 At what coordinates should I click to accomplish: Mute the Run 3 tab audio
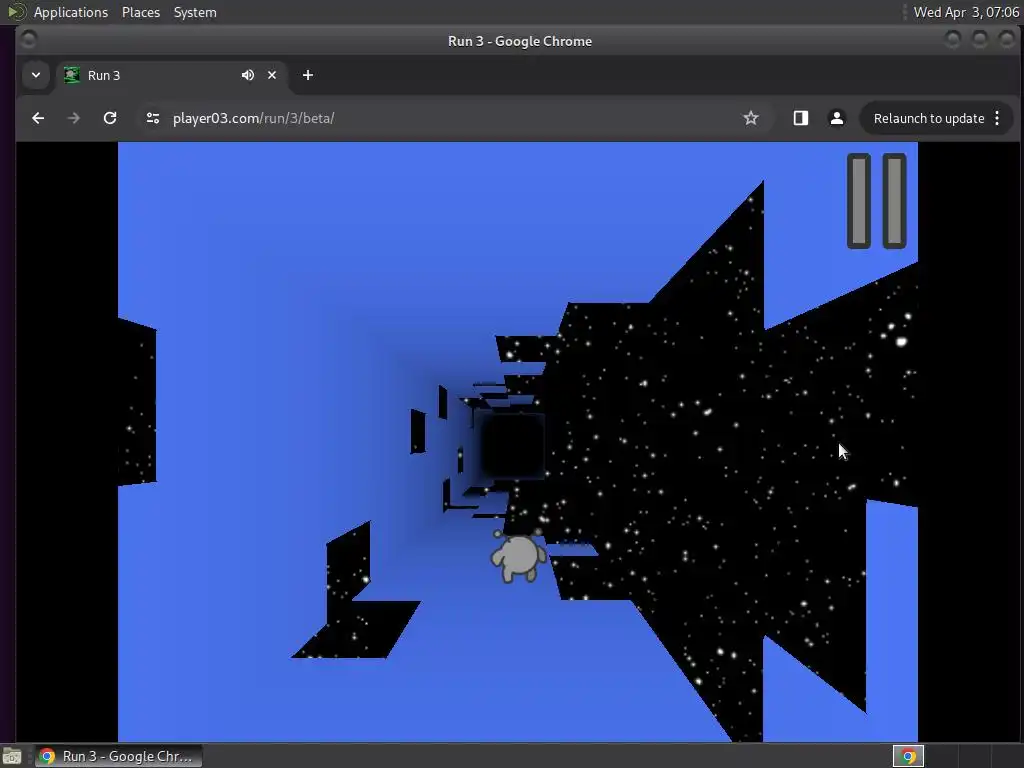(248, 75)
